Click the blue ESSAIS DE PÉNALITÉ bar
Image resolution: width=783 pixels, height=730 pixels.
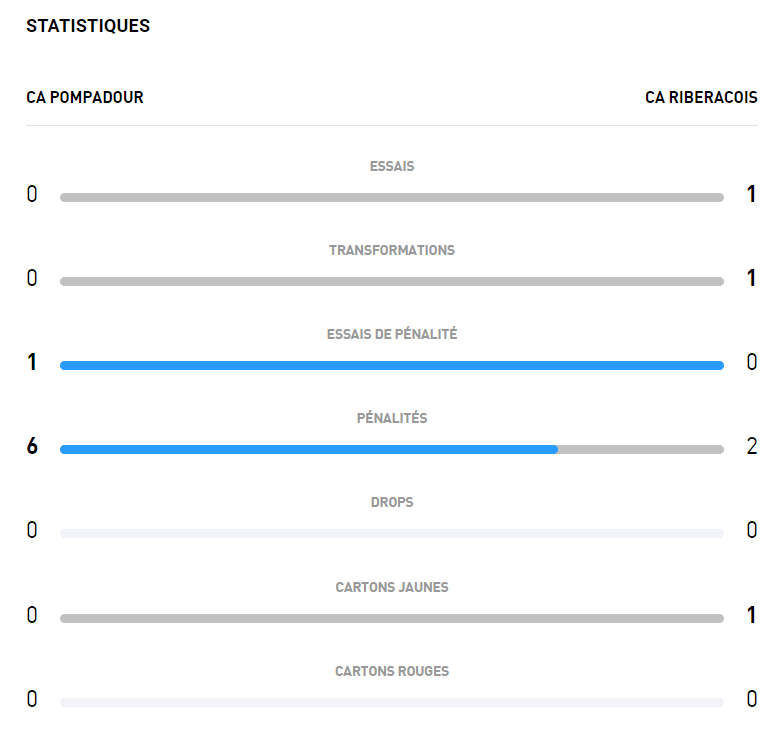[x=392, y=366]
